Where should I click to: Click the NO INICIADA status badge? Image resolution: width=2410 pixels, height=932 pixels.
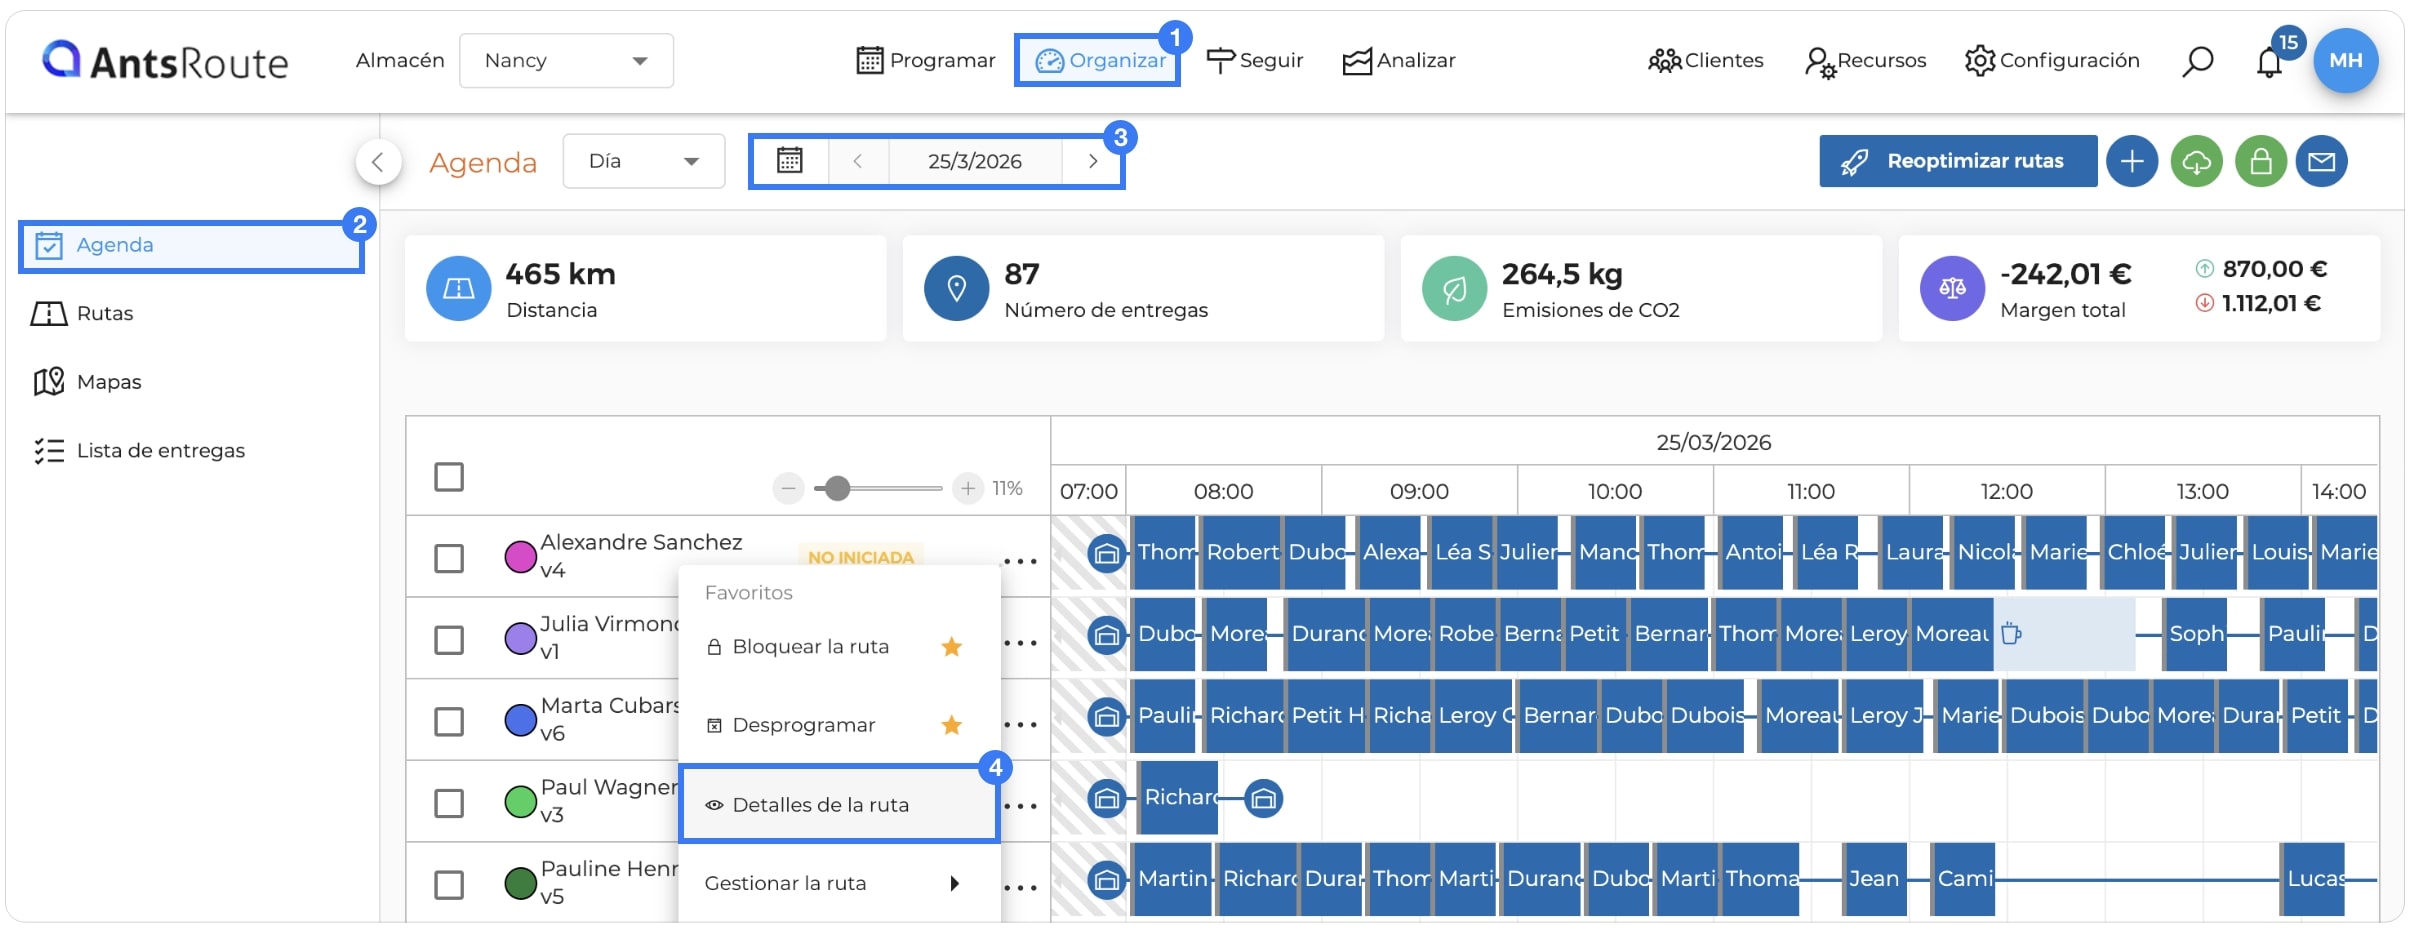click(x=861, y=557)
